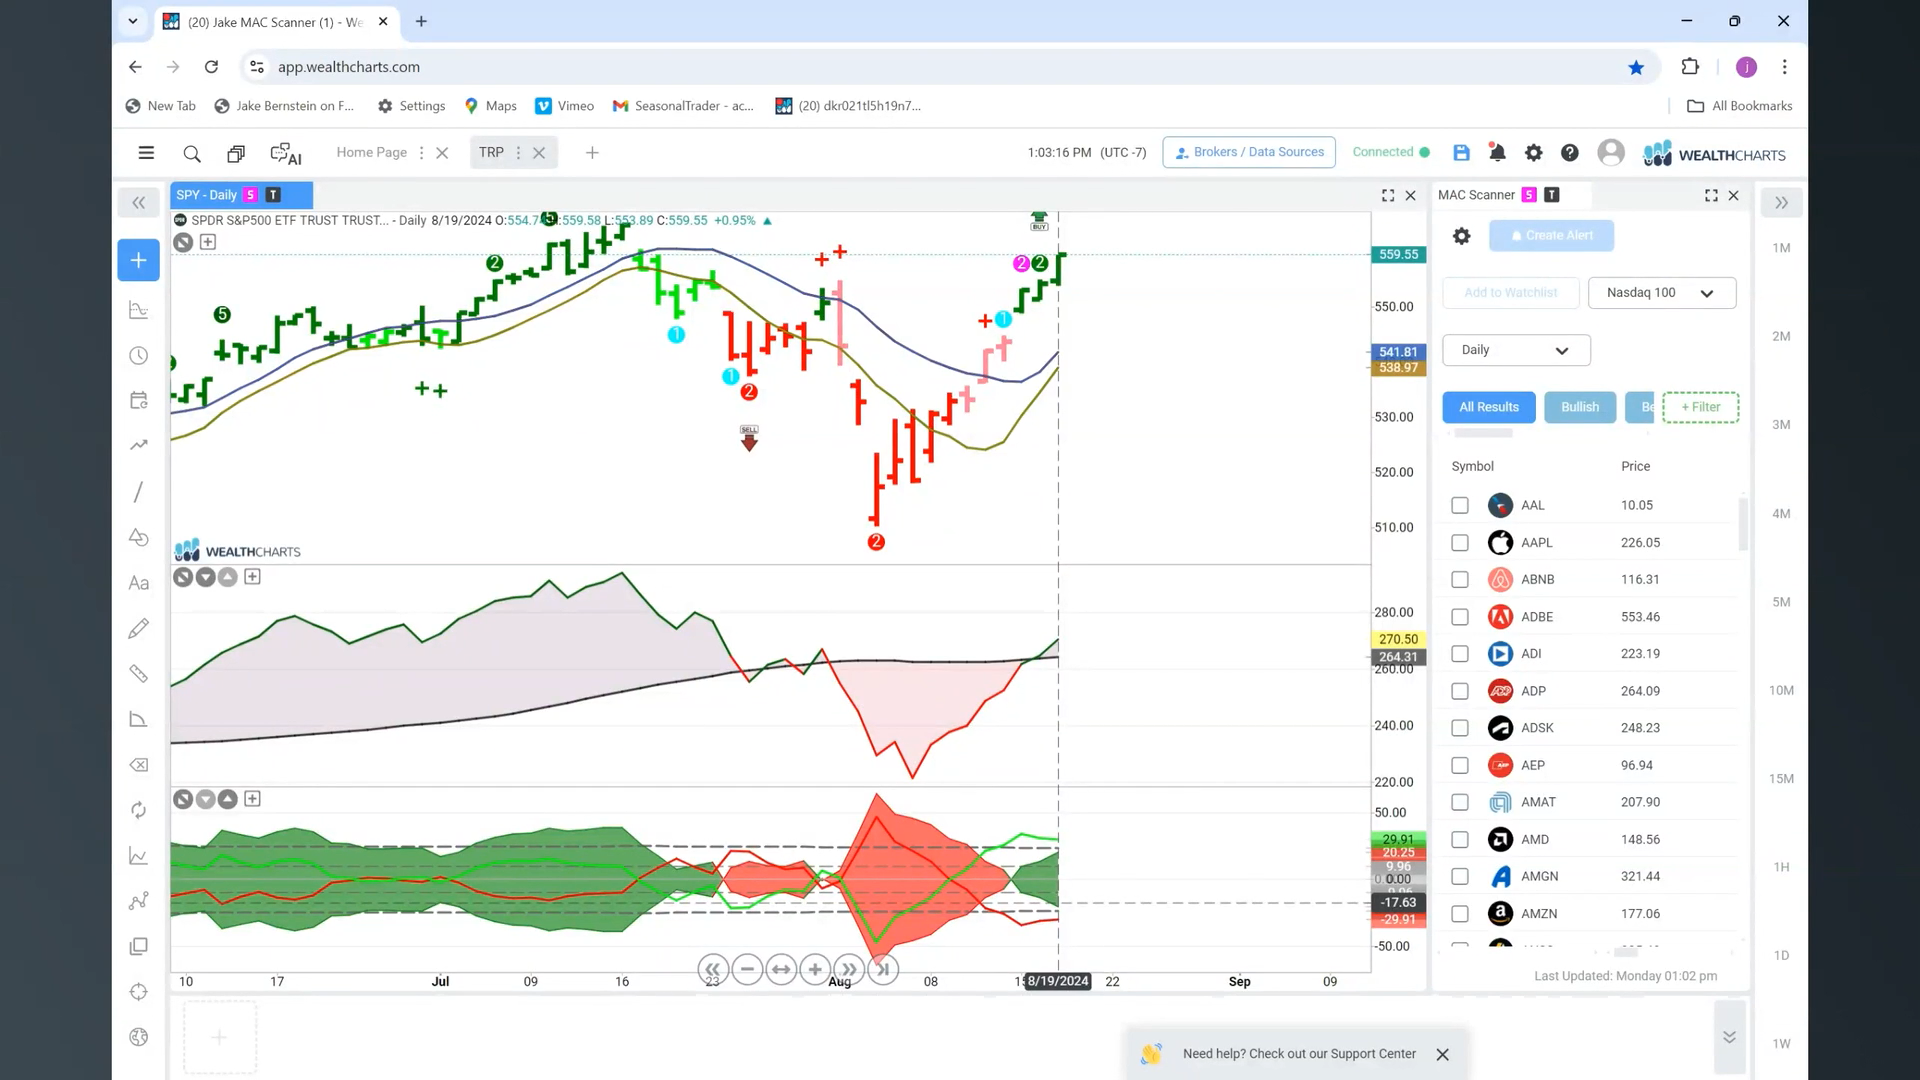This screenshot has width=1920, height=1080.
Task: Filter scanner by Bullish results
Action: 1580,407
